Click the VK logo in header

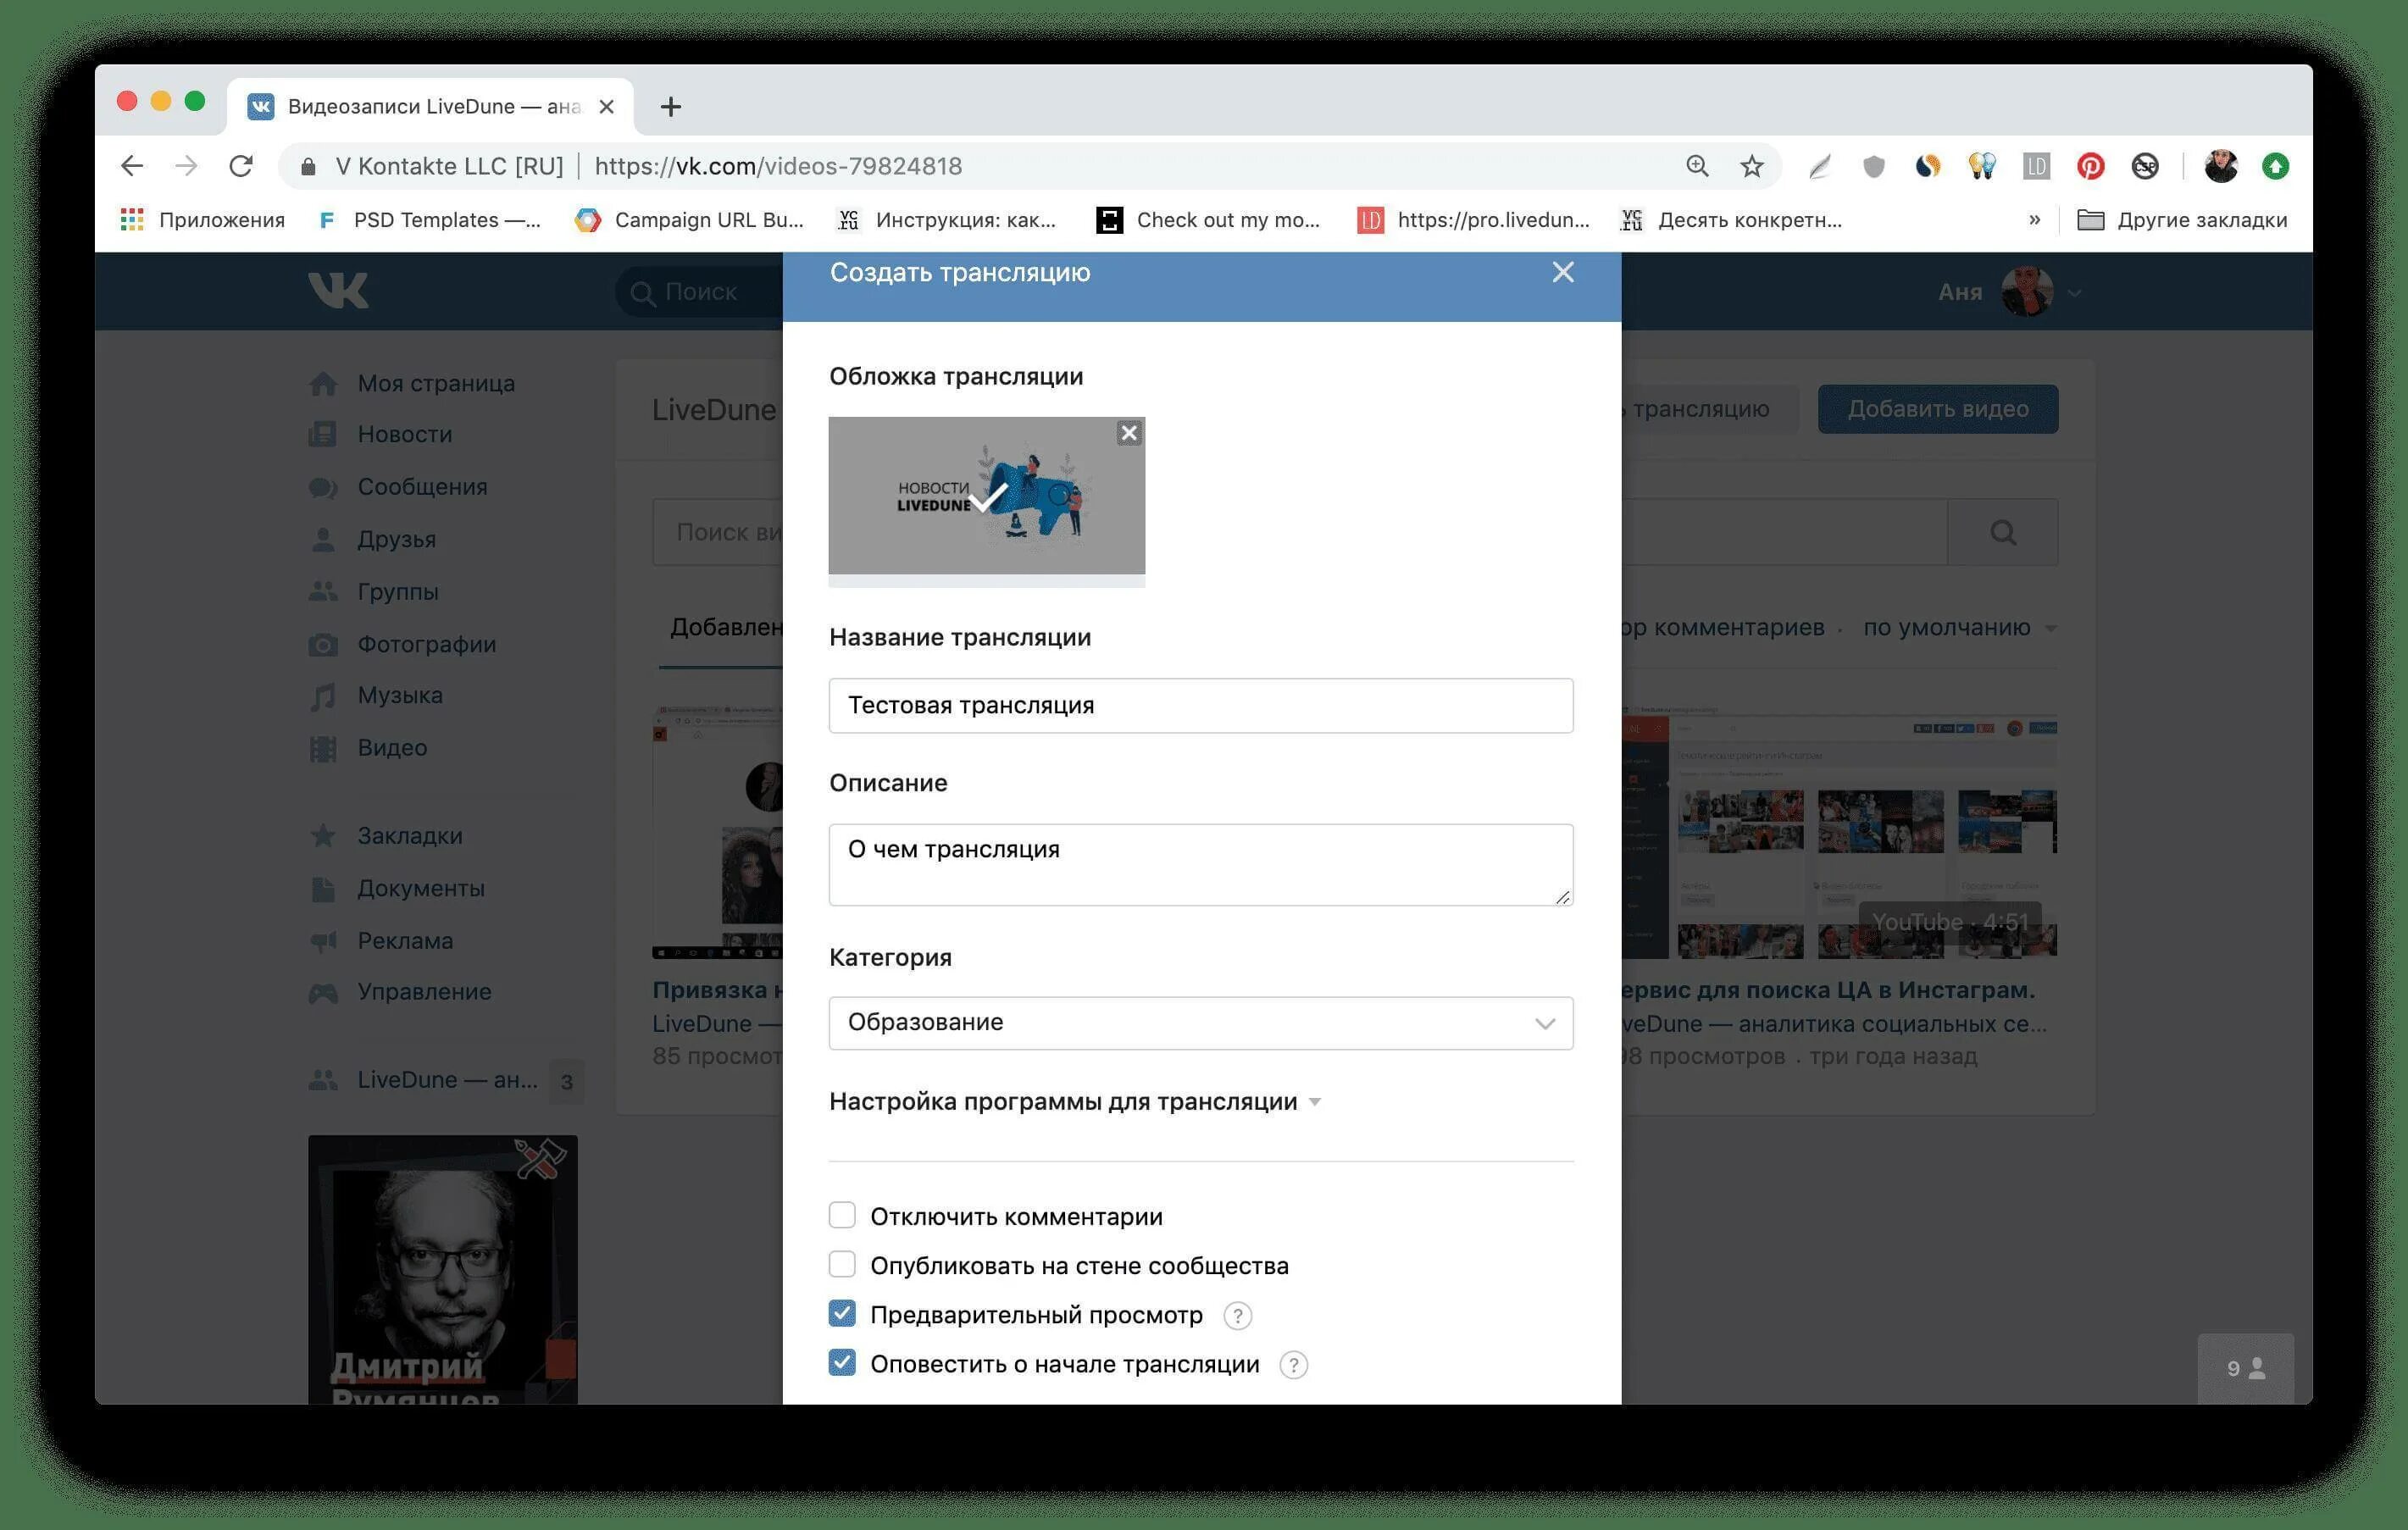pos(338,290)
